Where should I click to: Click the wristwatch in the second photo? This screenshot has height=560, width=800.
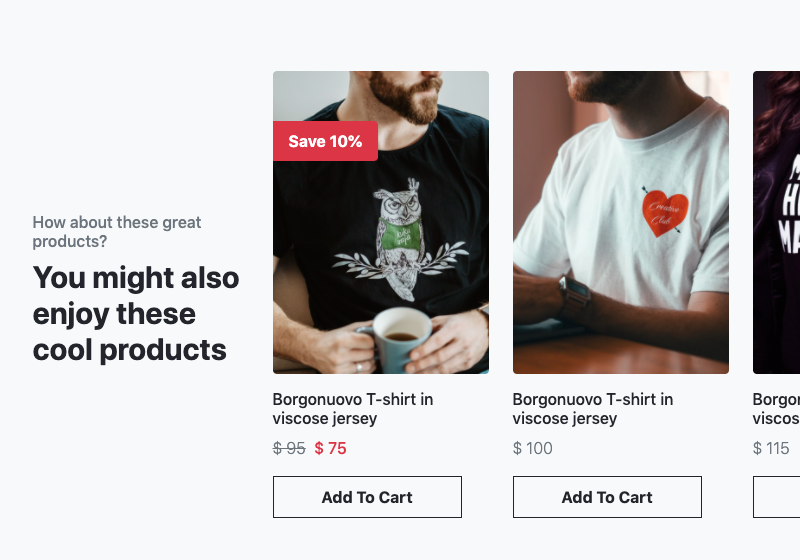point(575,297)
